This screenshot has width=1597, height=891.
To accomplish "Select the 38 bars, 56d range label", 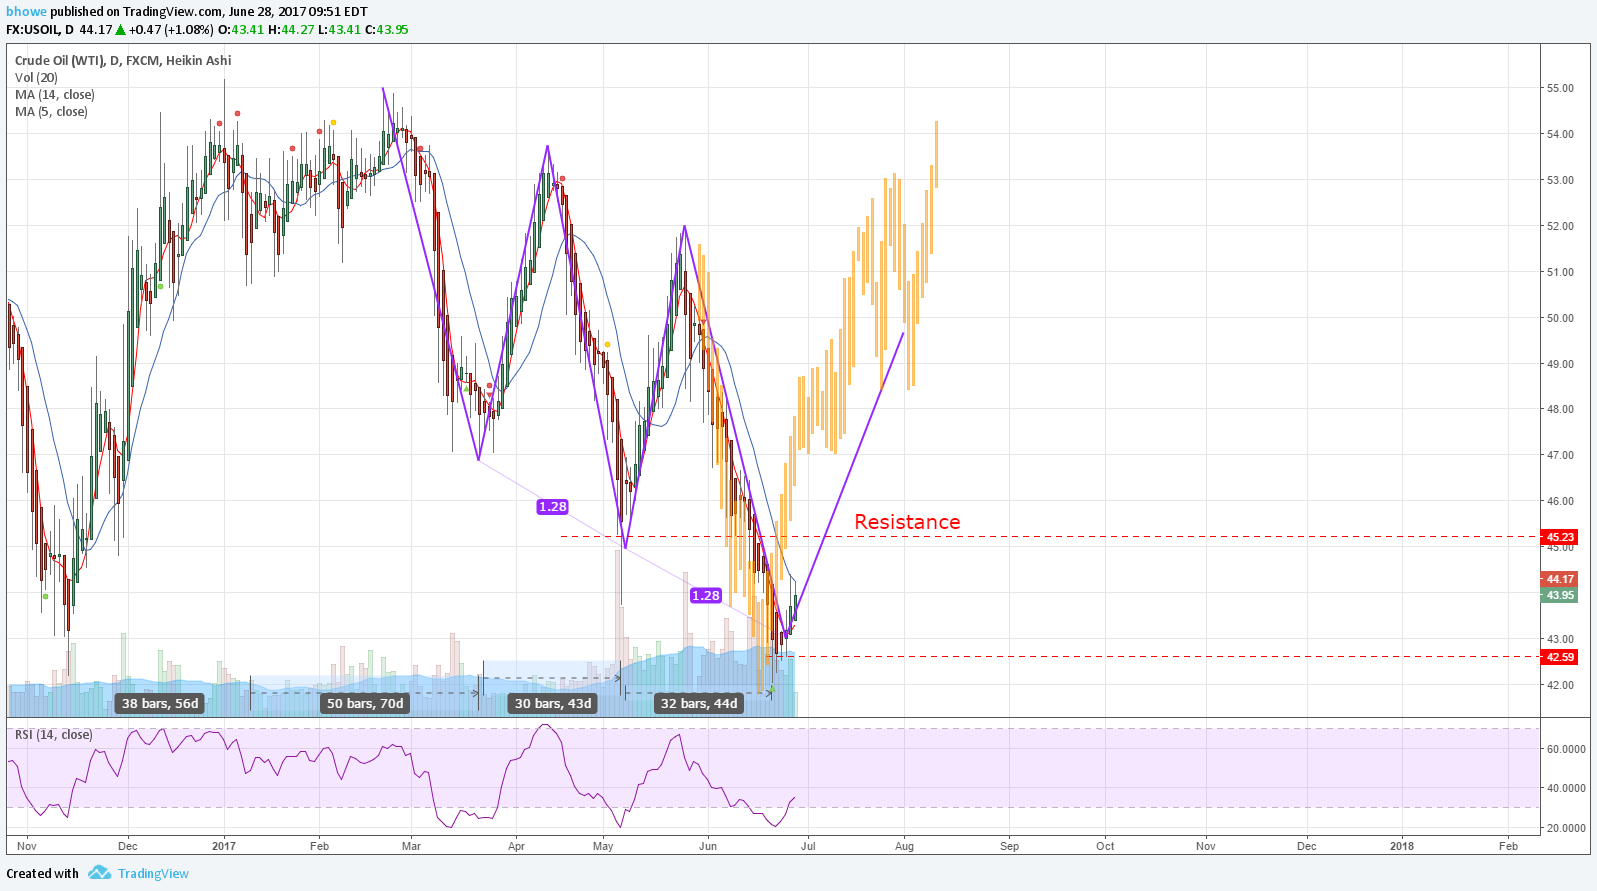I will click(x=160, y=703).
